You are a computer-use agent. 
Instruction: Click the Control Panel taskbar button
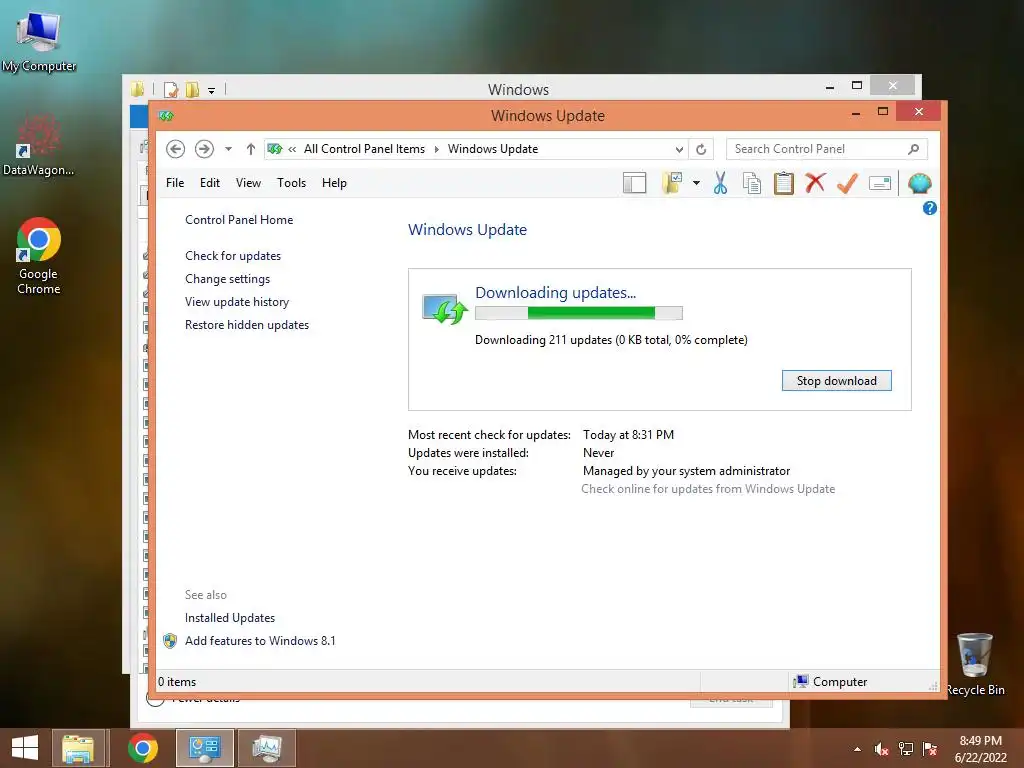pyautogui.click(x=205, y=748)
